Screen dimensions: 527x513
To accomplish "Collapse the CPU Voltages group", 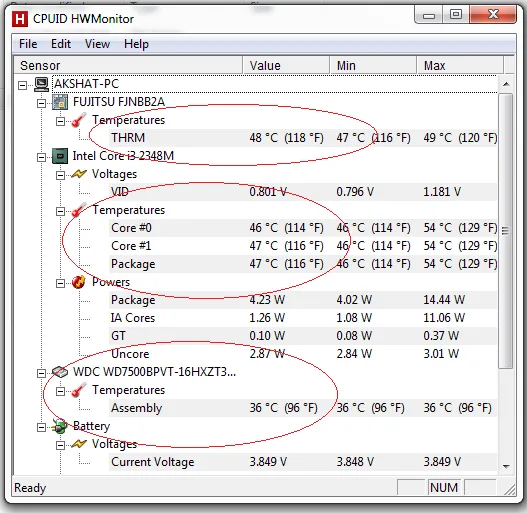I will (60, 175).
